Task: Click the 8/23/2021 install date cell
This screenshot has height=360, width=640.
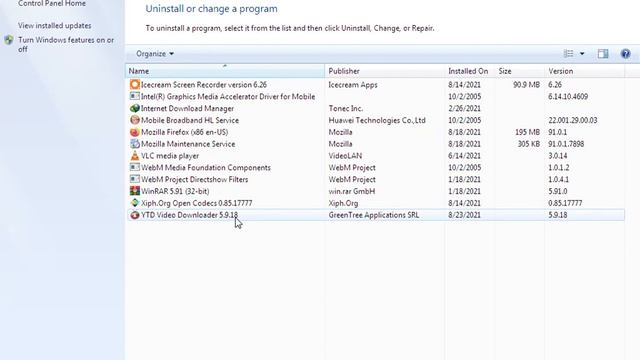Action: coord(464,215)
